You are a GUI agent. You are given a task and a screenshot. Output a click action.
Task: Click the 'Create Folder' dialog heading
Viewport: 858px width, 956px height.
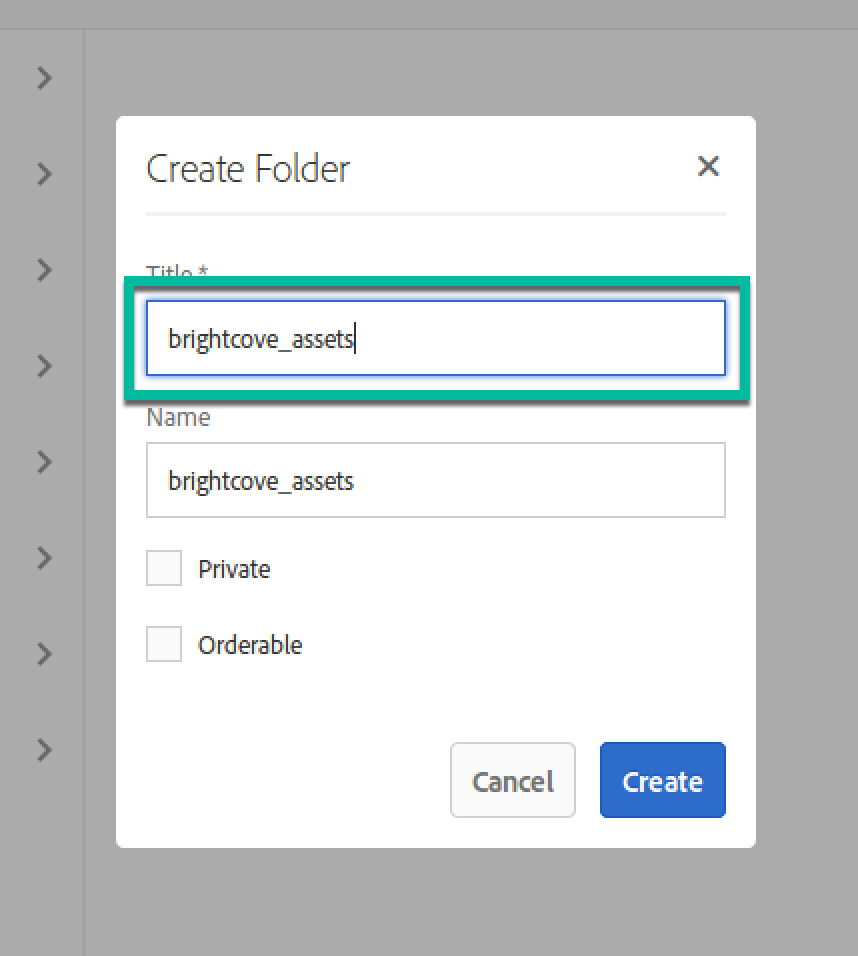248,168
